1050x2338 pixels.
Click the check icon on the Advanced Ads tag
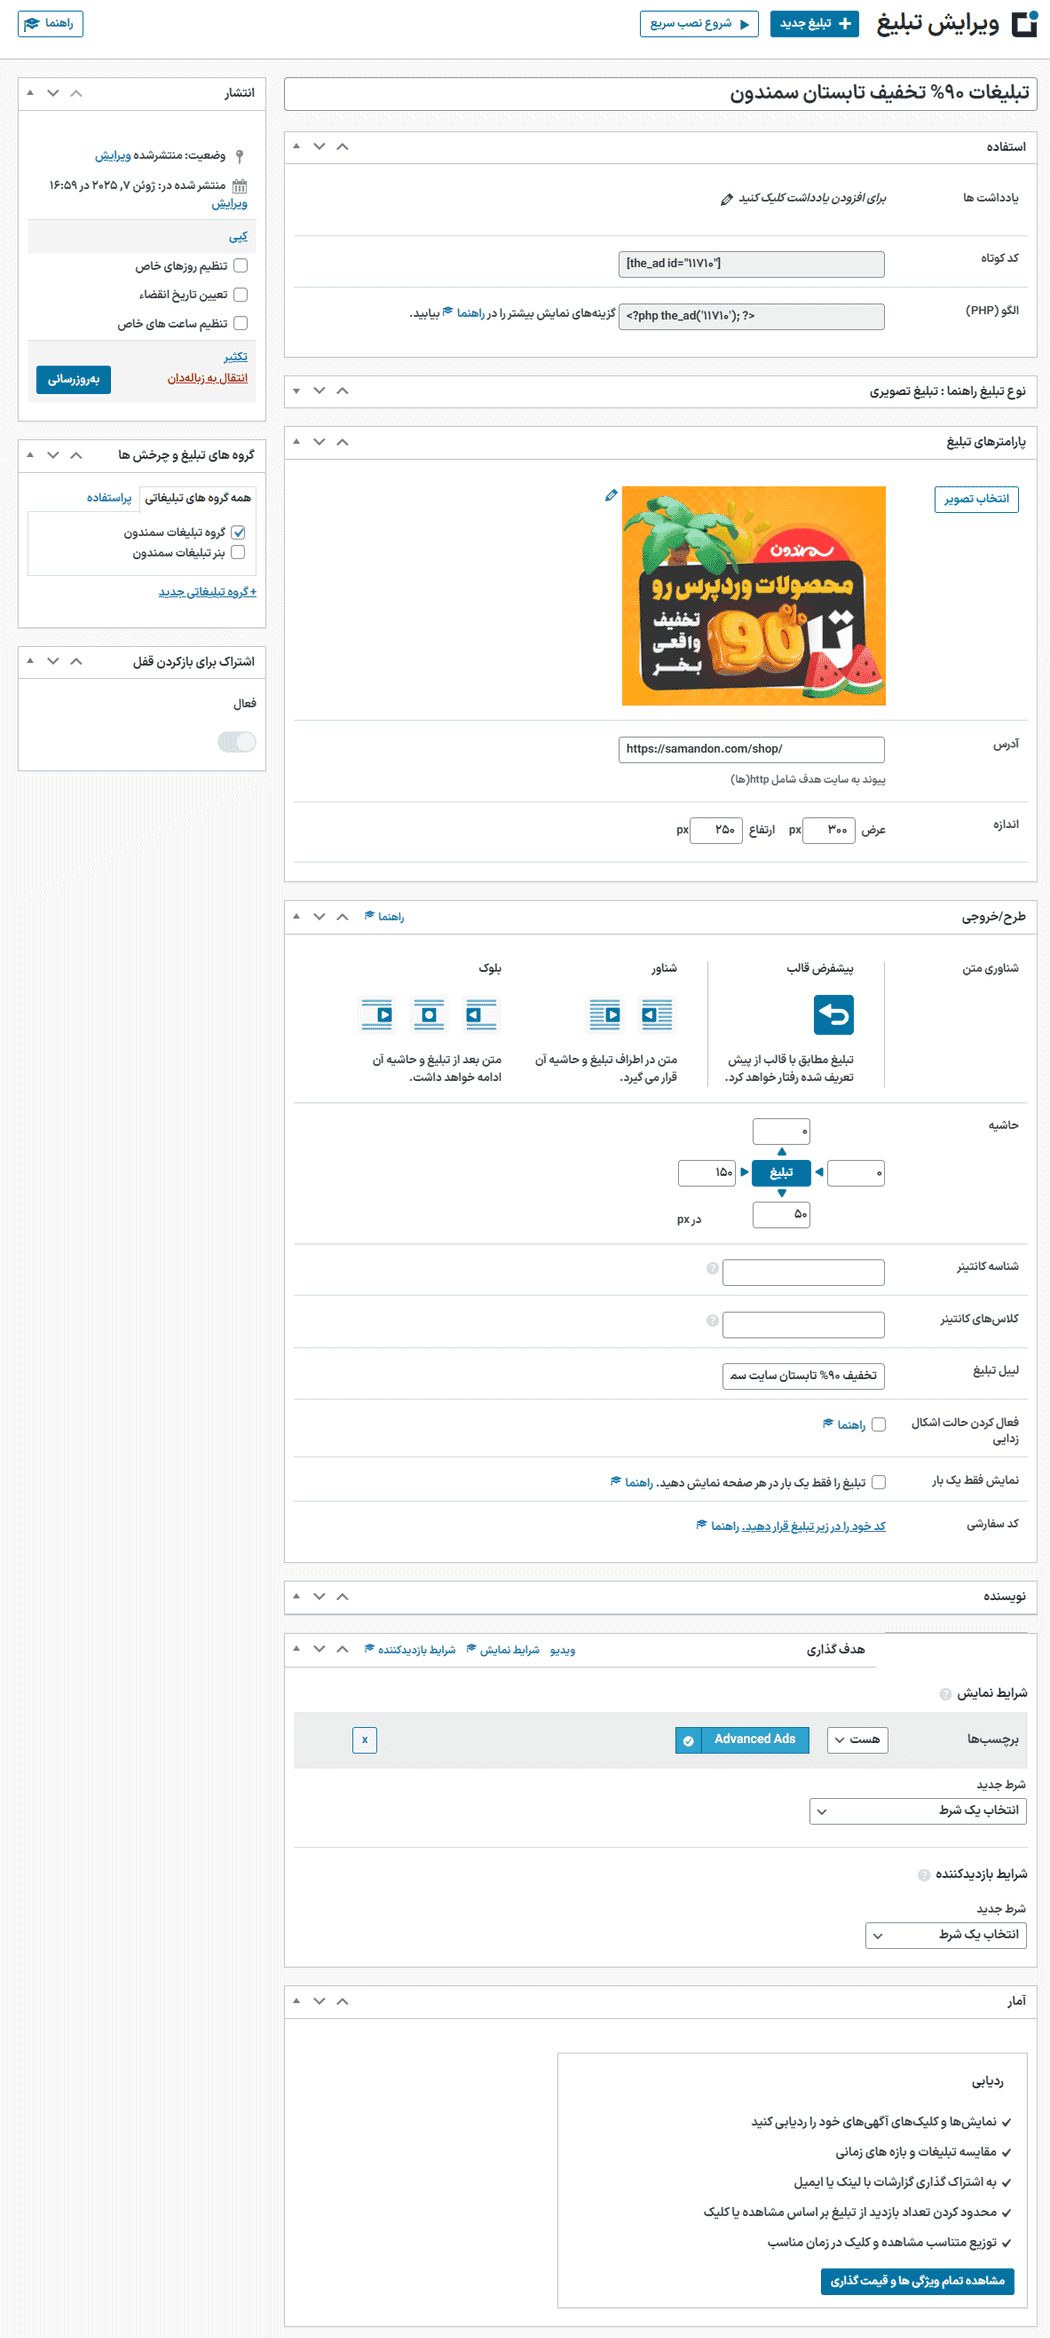[688, 1741]
